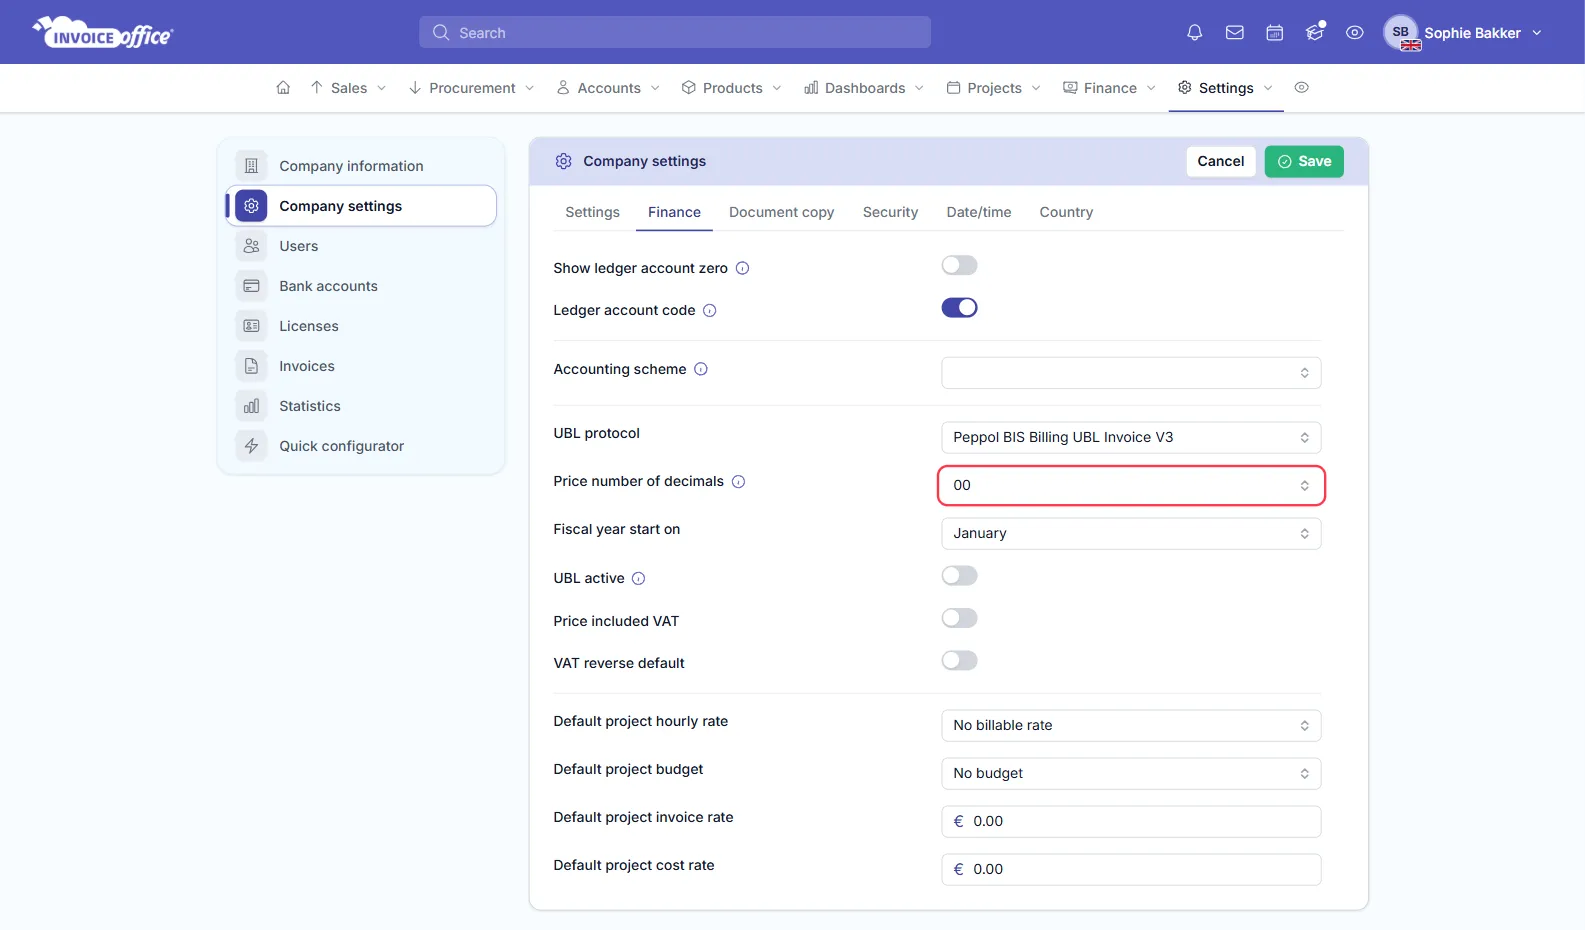1585x930 pixels.
Task: Click the graduation cap help icon
Action: pyautogui.click(x=1315, y=33)
